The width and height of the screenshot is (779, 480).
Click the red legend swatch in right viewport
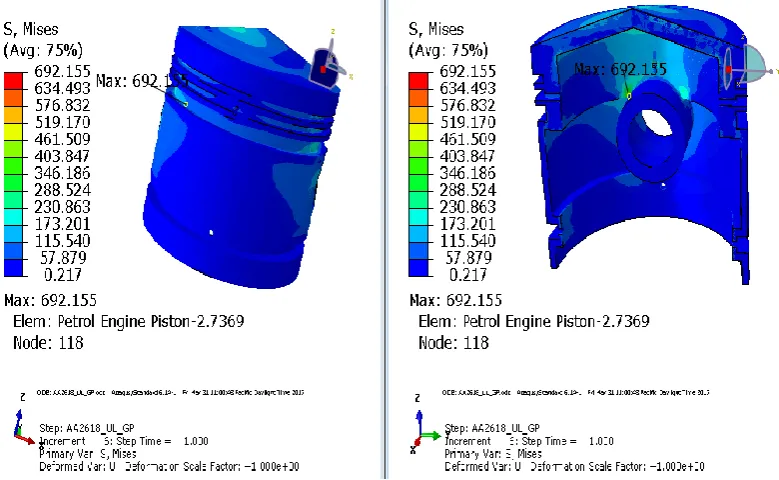click(x=418, y=81)
